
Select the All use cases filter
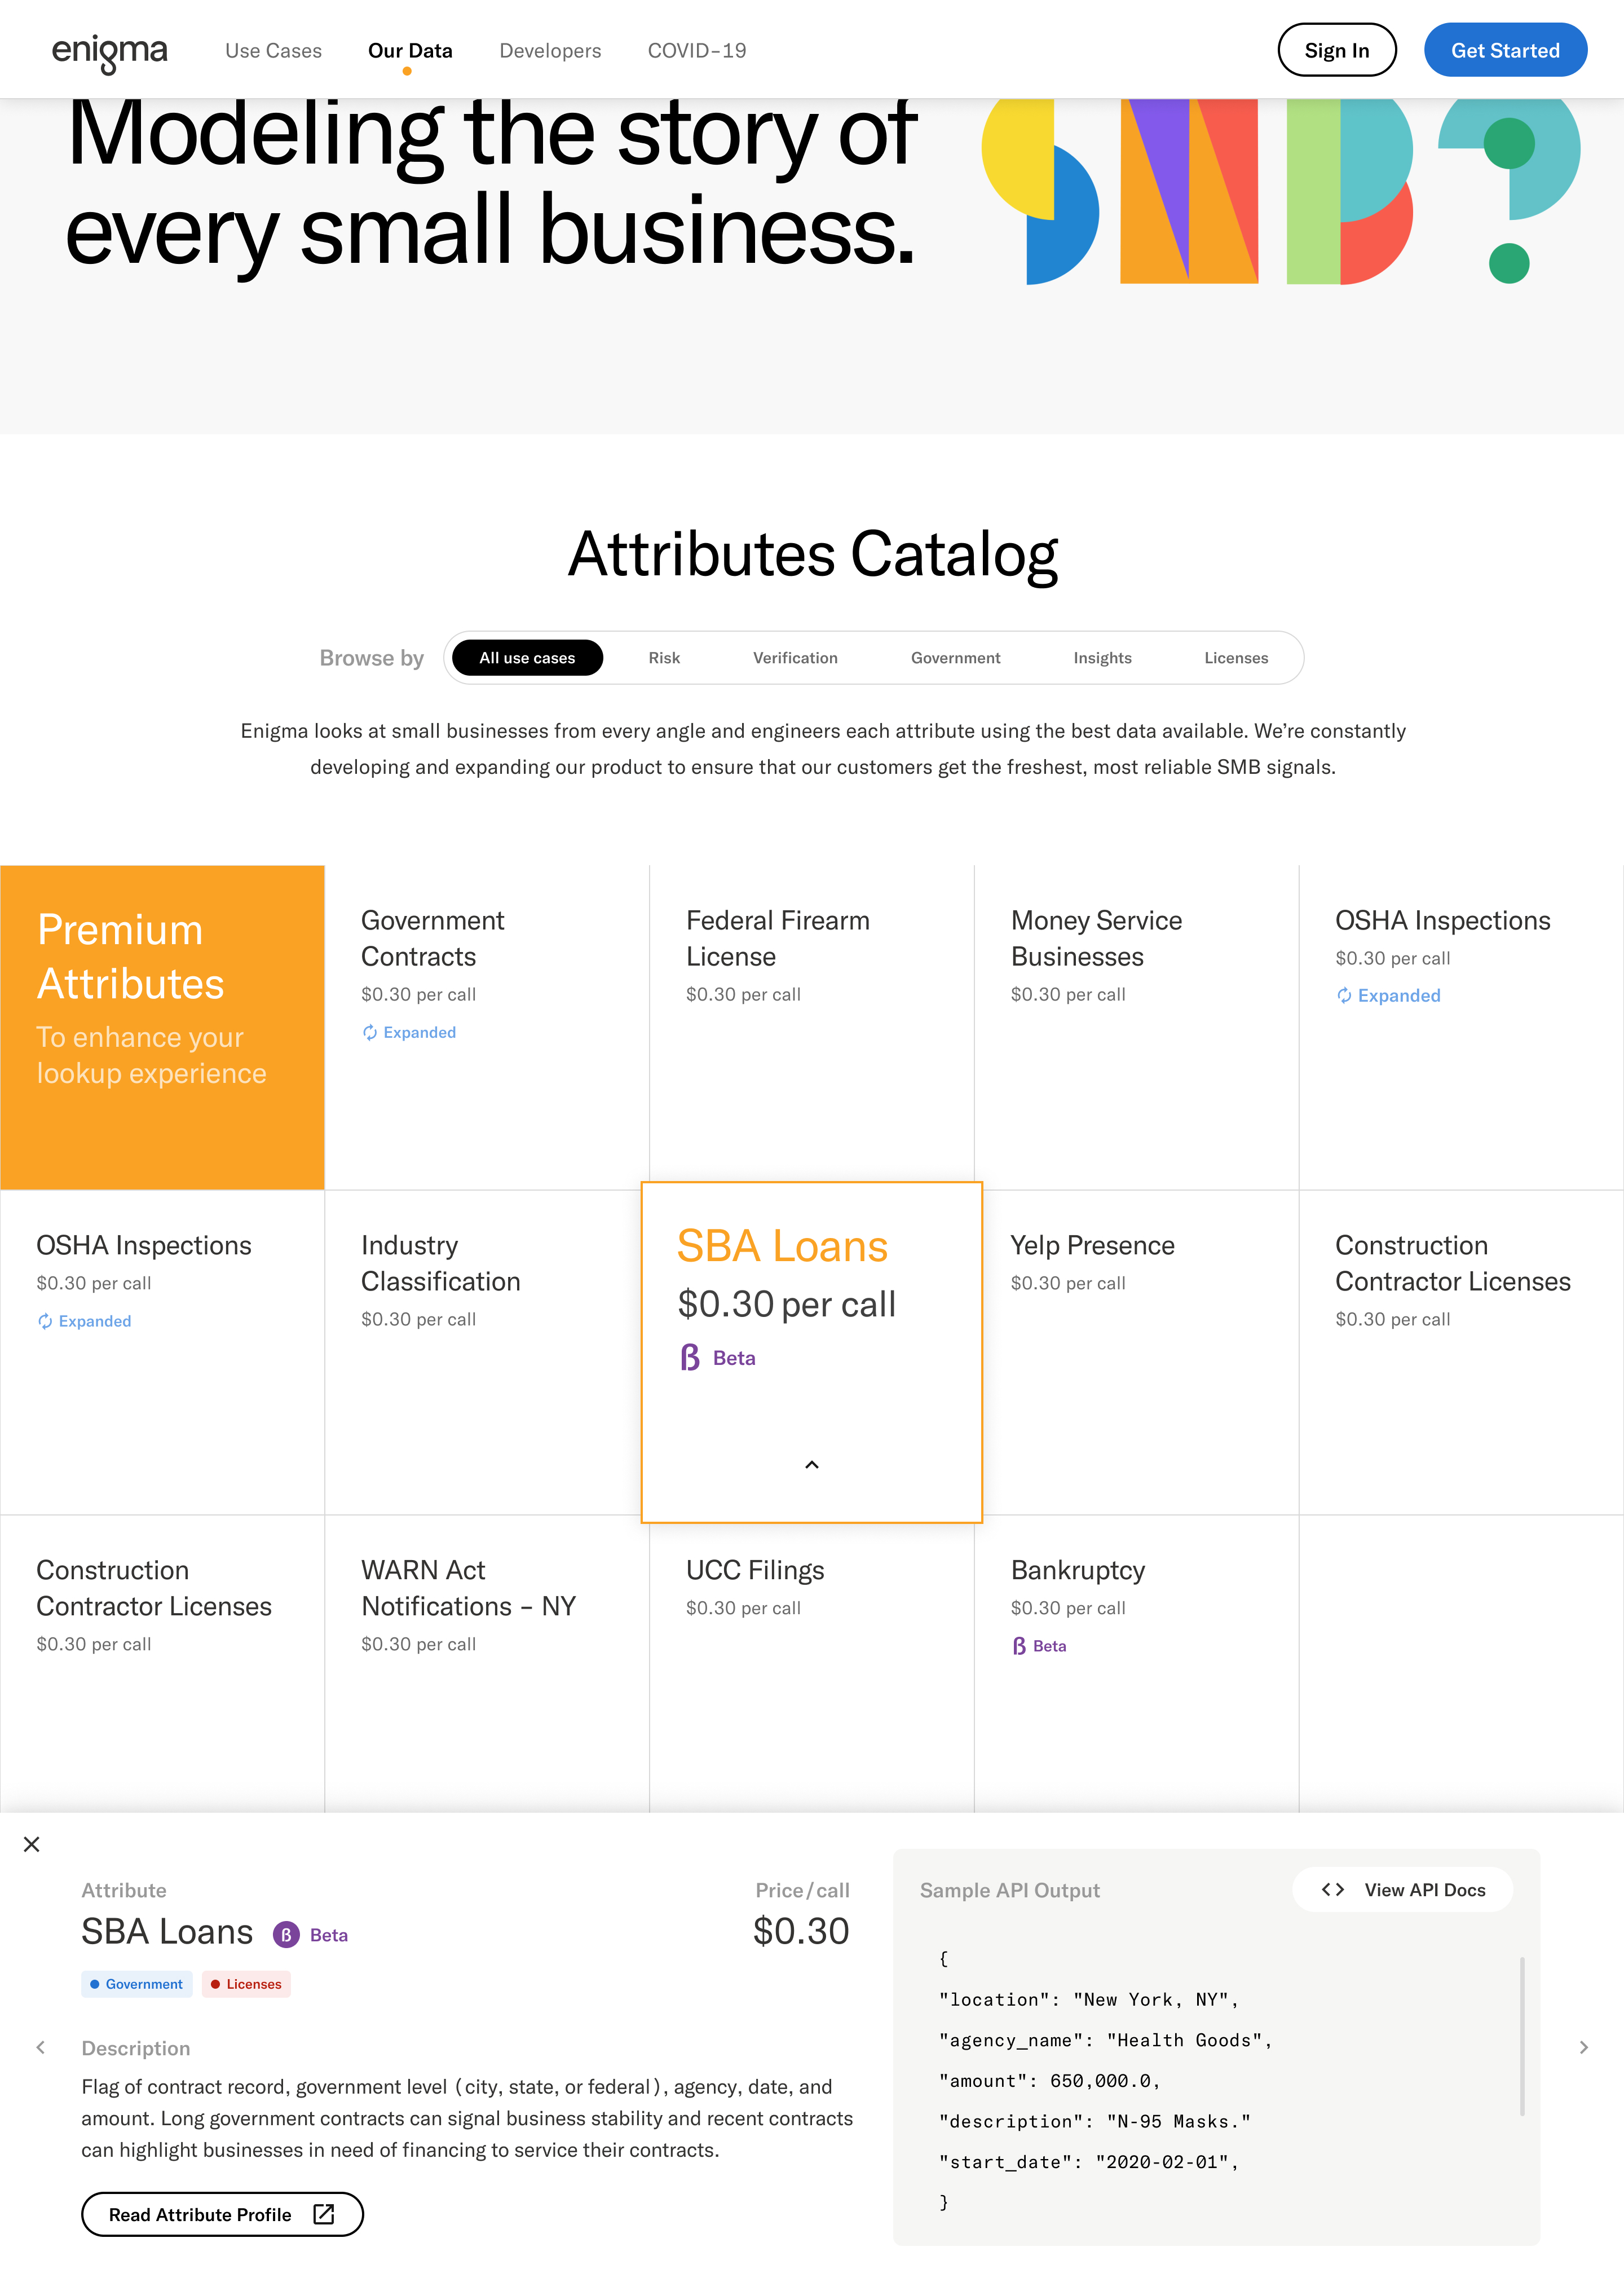click(527, 658)
